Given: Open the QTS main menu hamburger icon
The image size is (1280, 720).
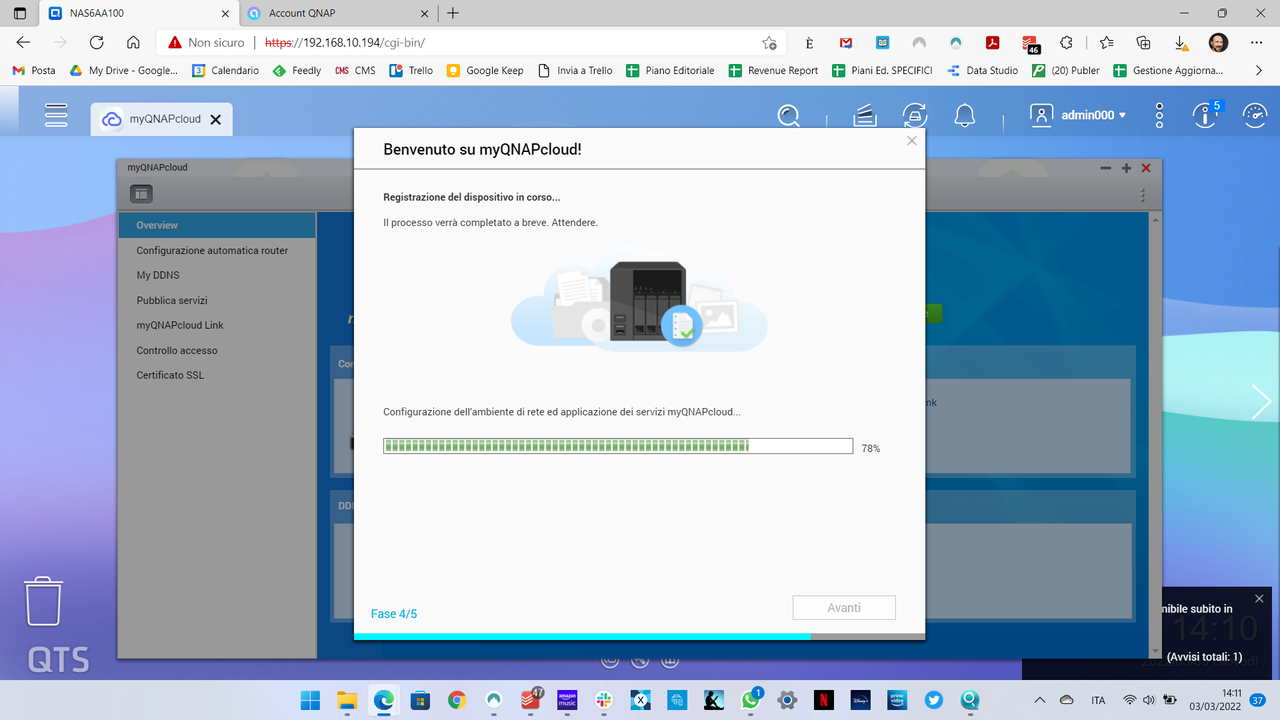Looking at the screenshot, I should tap(56, 115).
